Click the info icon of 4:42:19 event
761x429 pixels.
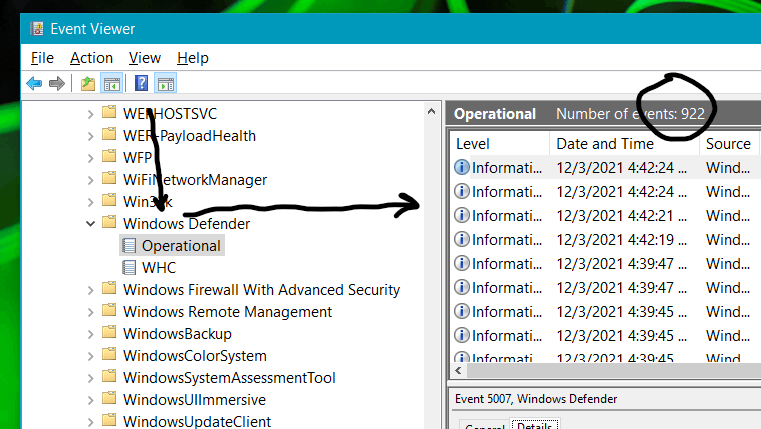coord(462,239)
